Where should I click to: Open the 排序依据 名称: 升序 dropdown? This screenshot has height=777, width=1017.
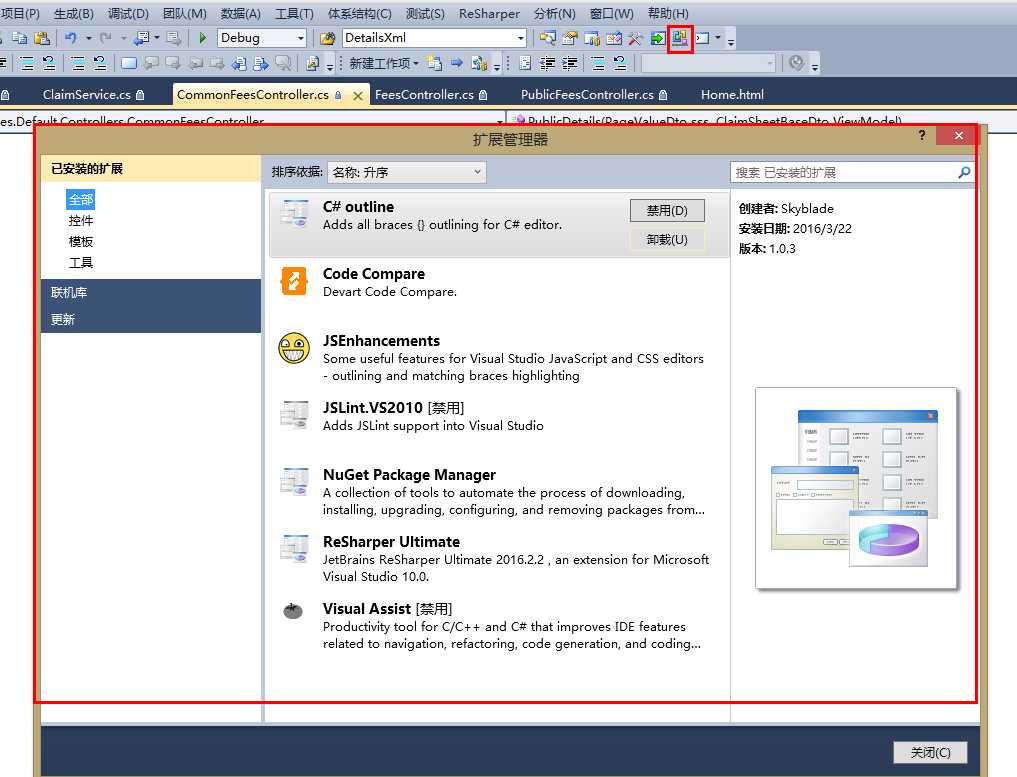pos(407,173)
